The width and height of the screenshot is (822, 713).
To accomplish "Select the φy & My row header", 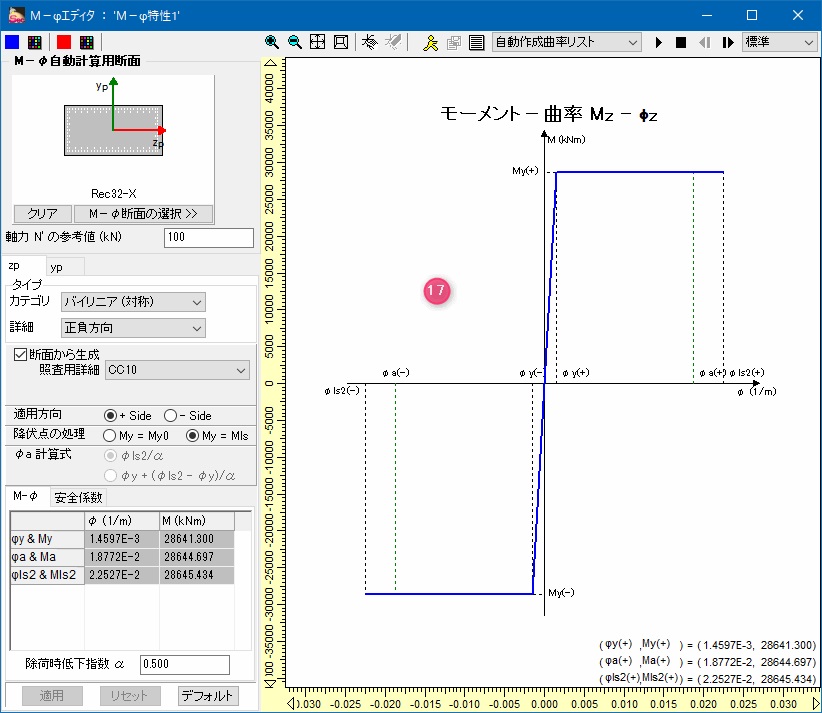I will tap(47, 539).
